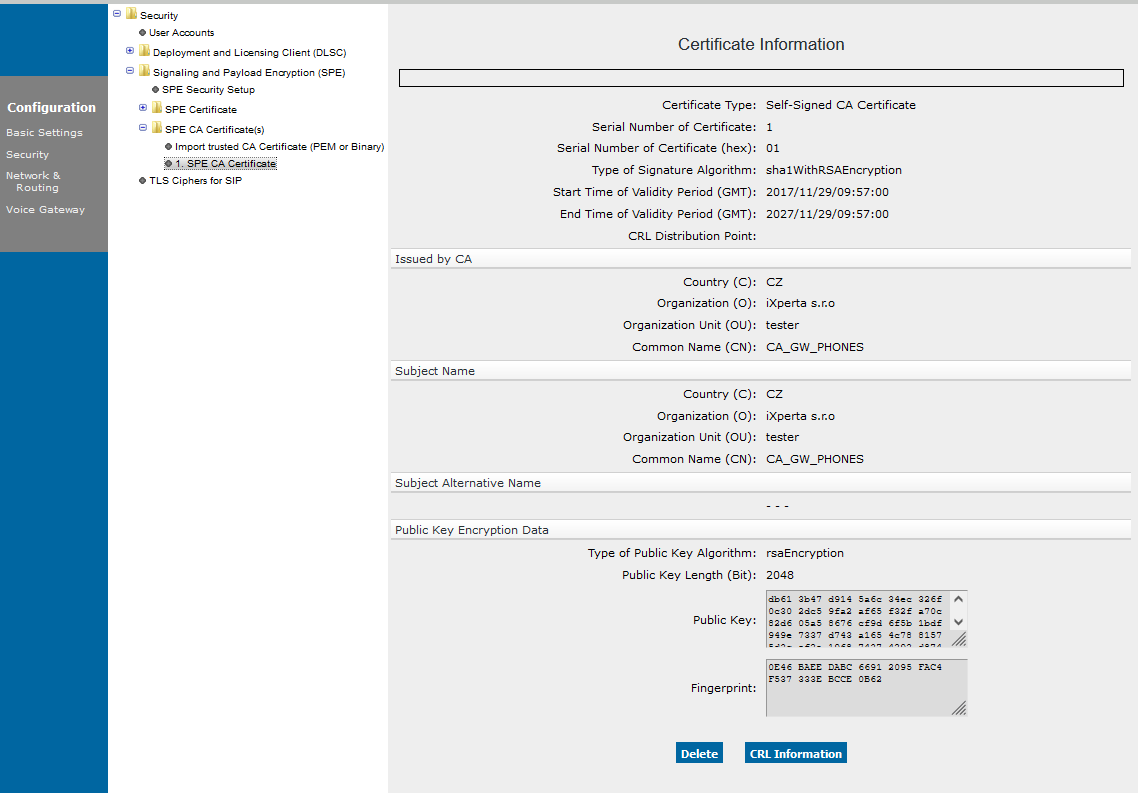This screenshot has width=1138, height=793.
Task: Click the DLSC folder icon
Action: (144, 51)
